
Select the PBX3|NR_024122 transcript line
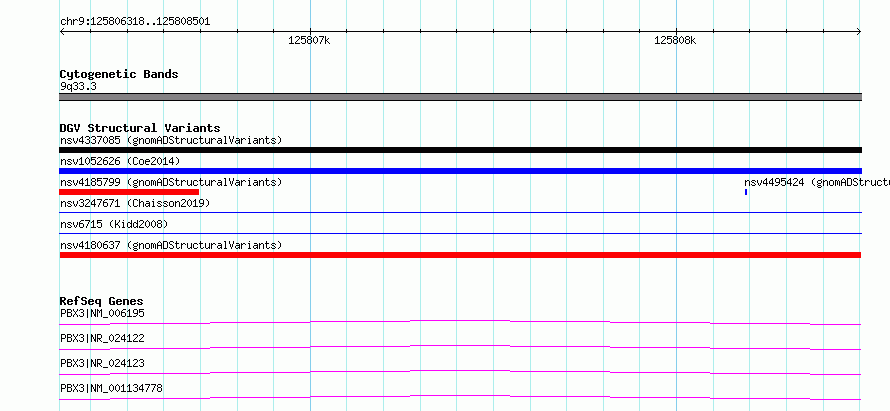pos(460,347)
